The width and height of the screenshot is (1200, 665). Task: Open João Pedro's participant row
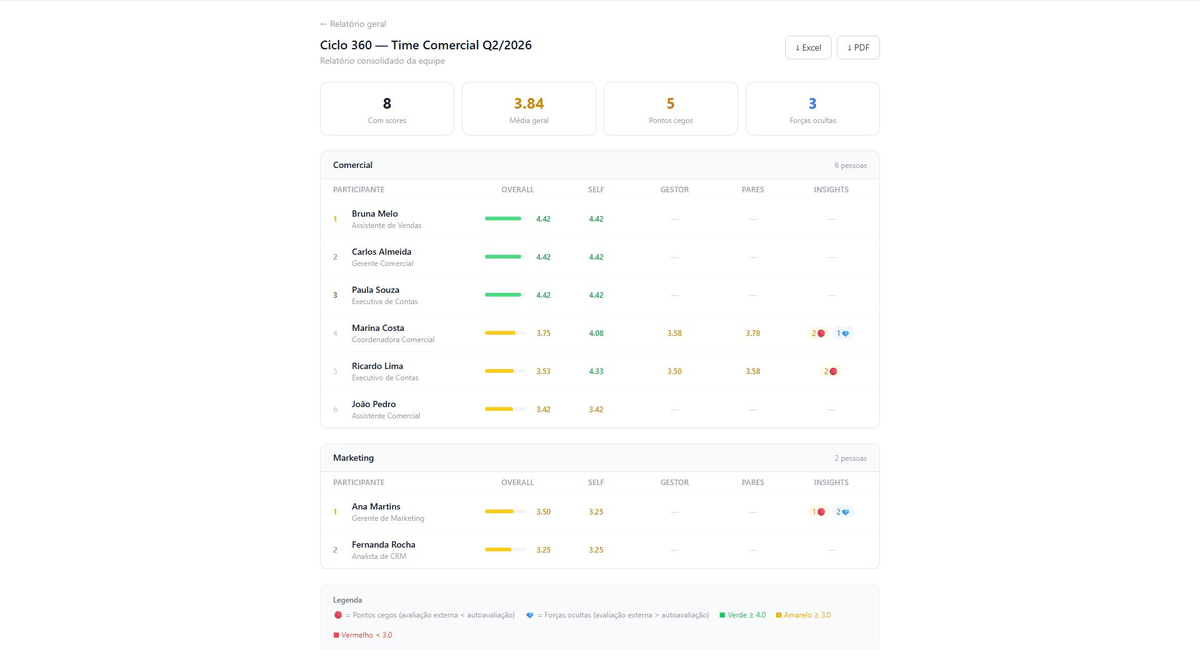(x=600, y=409)
